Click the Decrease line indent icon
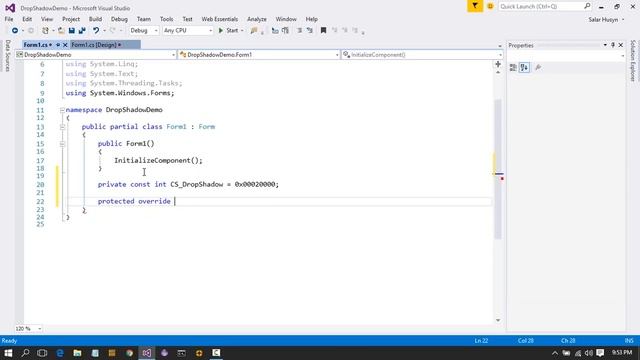The height and width of the screenshot is (360, 640). click(300, 31)
